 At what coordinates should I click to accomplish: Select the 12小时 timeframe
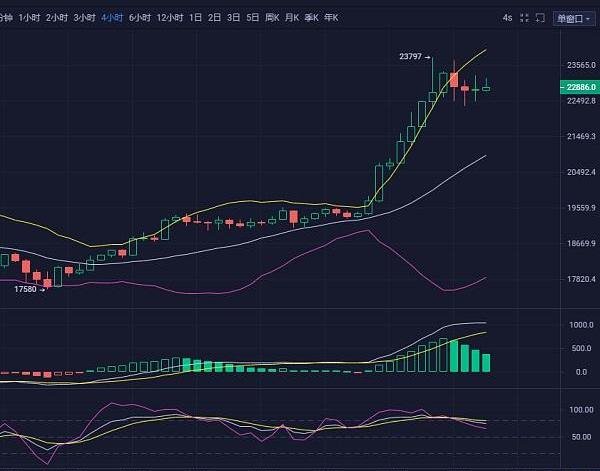click(x=170, y=18)
